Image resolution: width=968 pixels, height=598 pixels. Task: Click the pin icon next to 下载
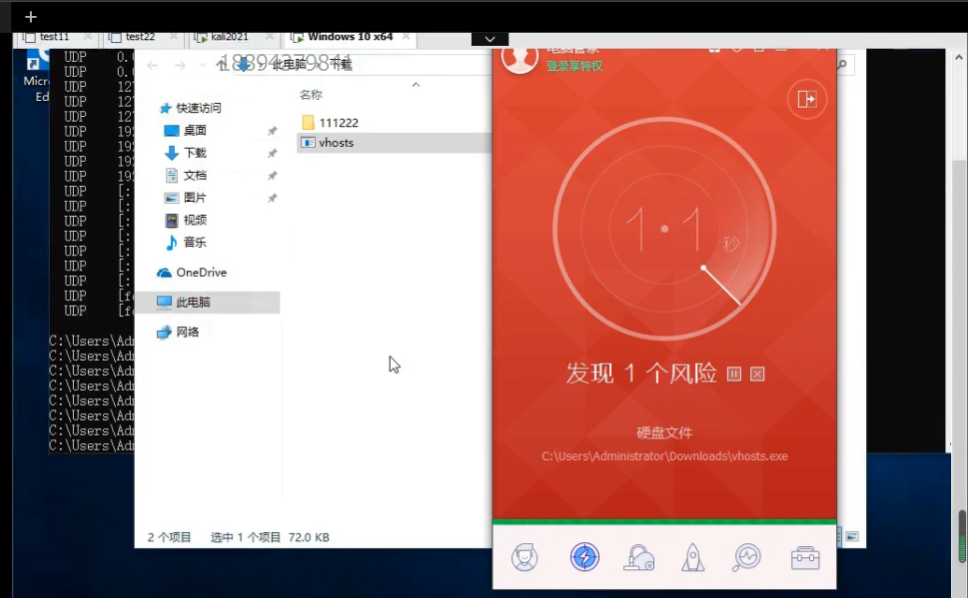pos(272,153)
